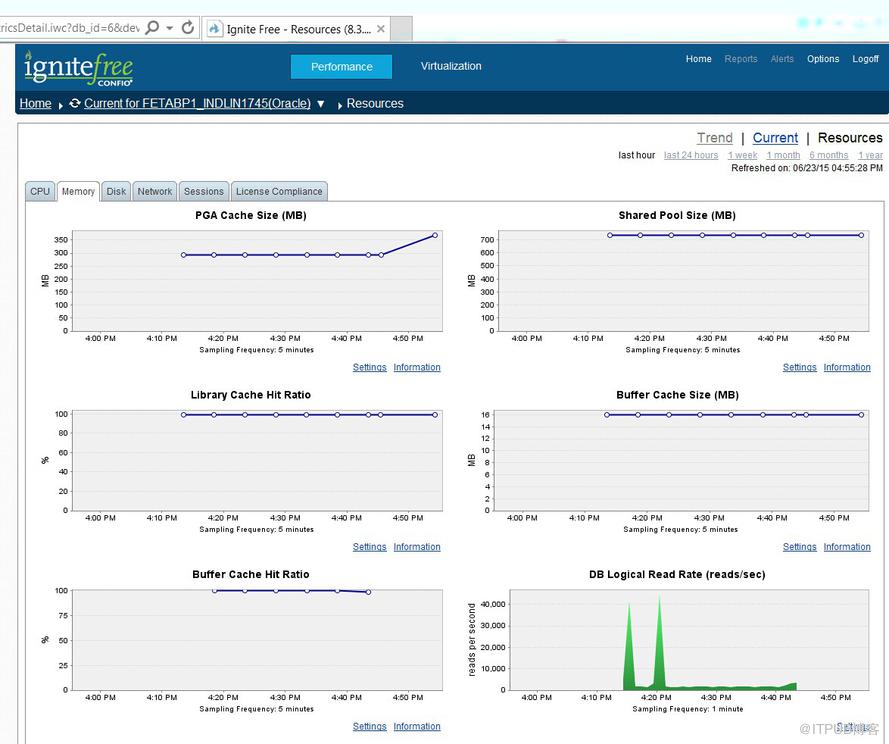Click the browser address bar URL field
The height and width of the screenshot is (744, 889).
(70, 28)
